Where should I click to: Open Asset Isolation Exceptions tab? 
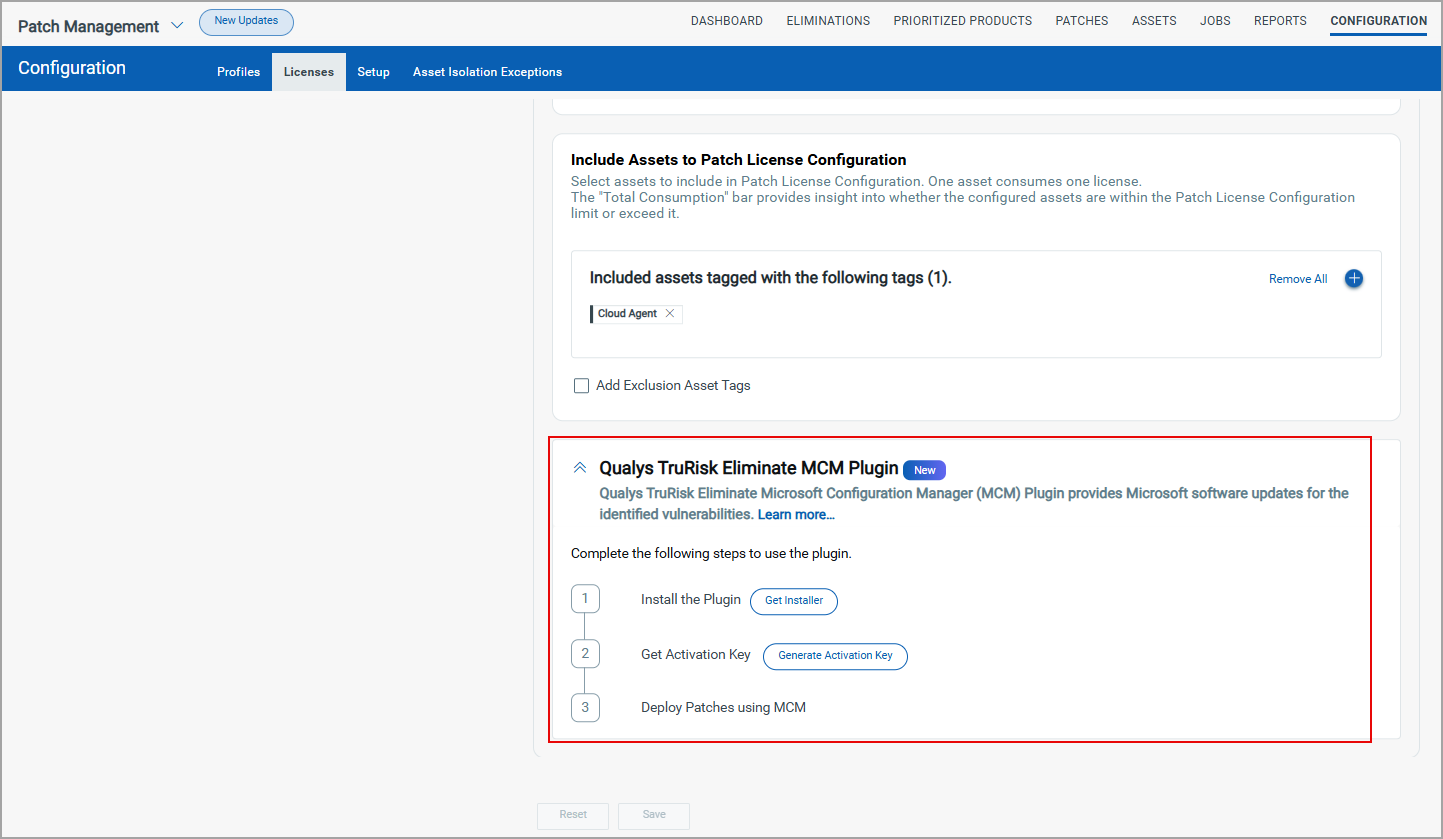(x=487, y=72)
